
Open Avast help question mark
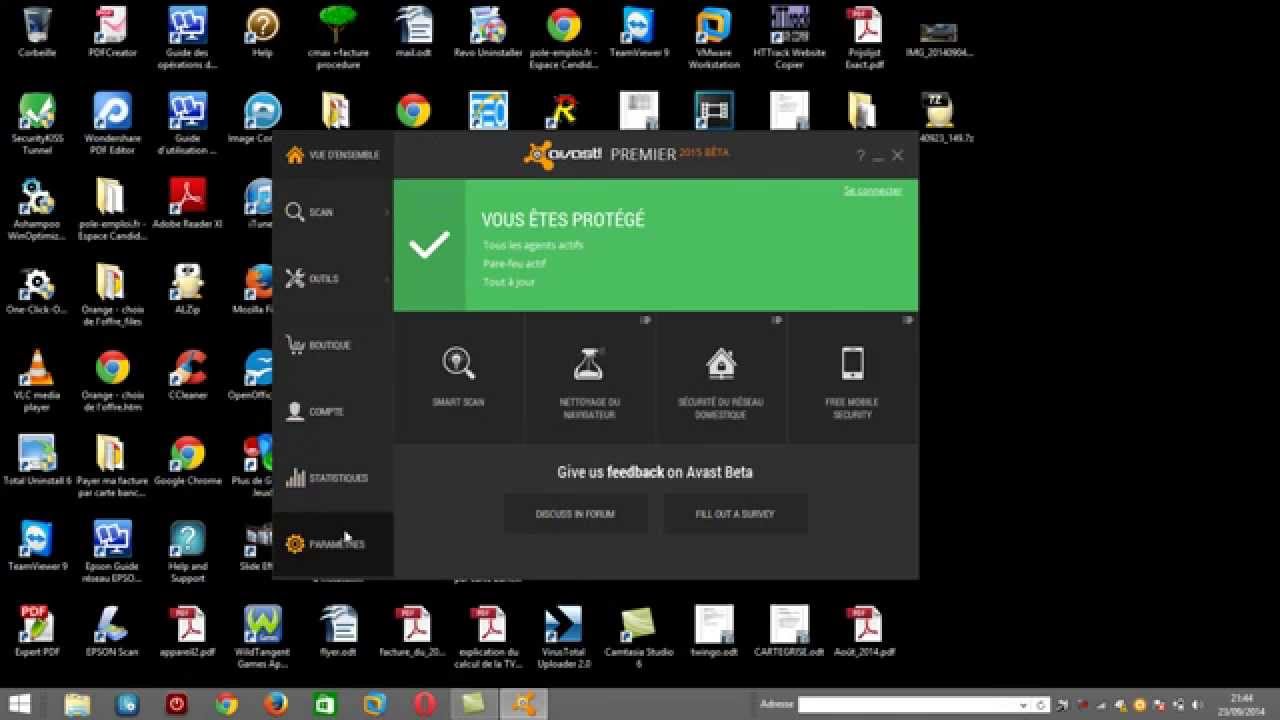click(x=860, y=156)
